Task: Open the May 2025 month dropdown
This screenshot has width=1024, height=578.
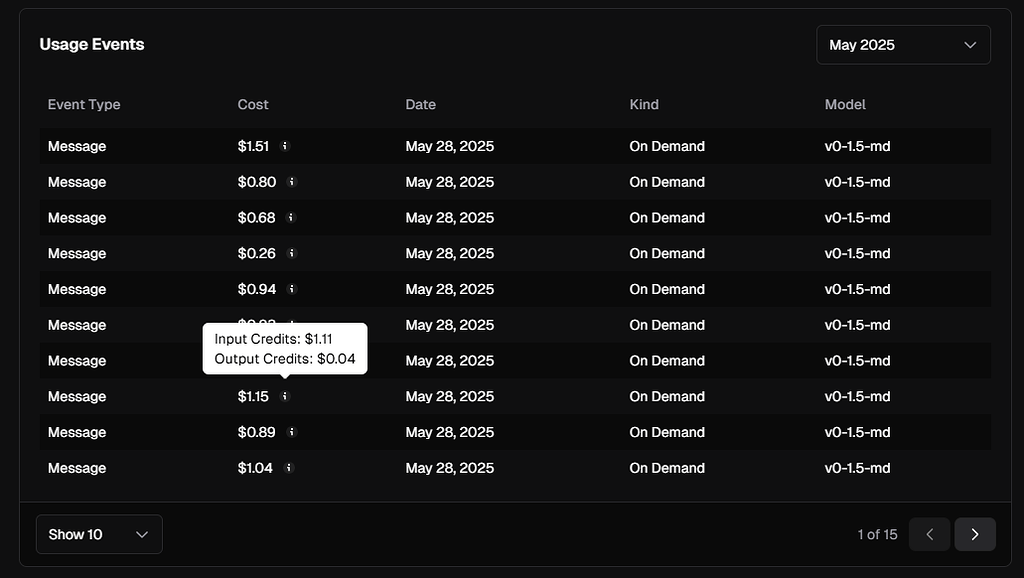Action: coord(903,45)
